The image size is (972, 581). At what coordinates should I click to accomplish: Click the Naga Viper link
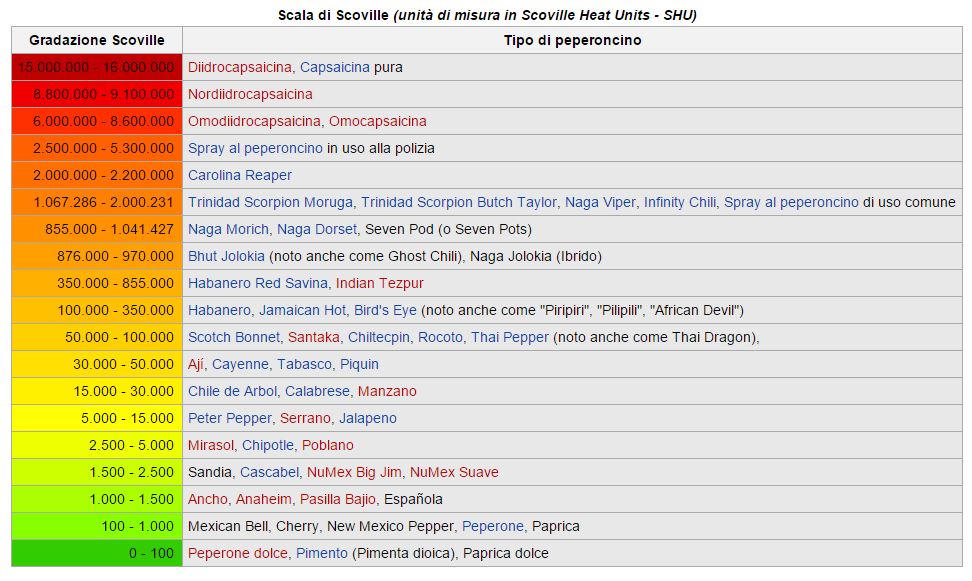point(600,202)
